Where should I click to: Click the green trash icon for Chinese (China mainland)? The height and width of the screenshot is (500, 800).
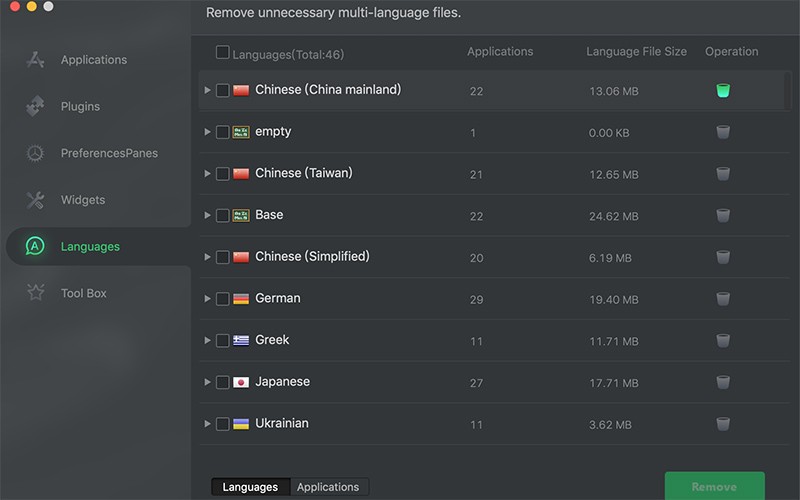(x=723, y=91)
